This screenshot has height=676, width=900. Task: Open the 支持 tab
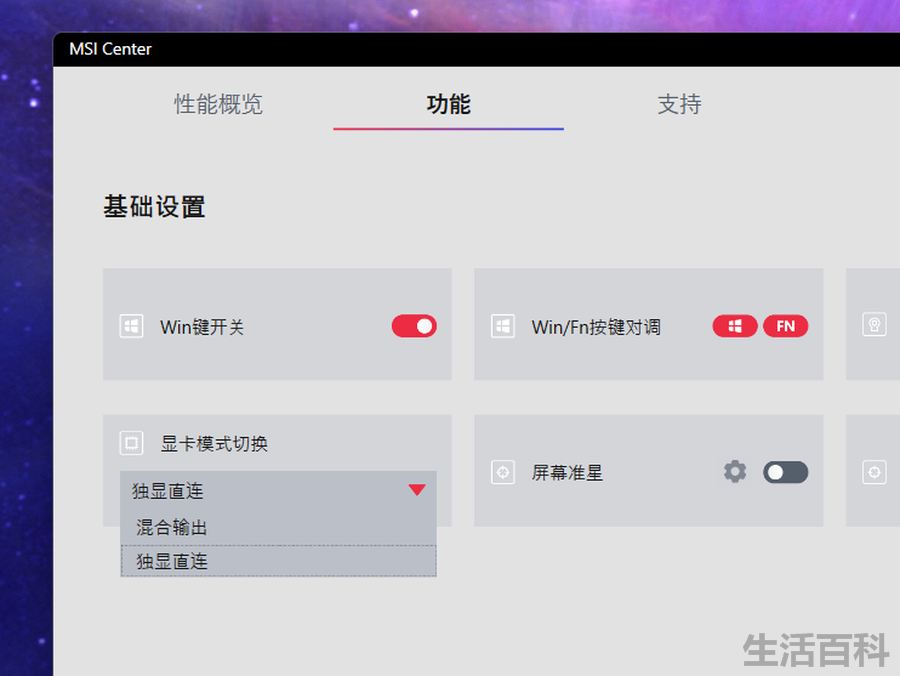(679, 104)
